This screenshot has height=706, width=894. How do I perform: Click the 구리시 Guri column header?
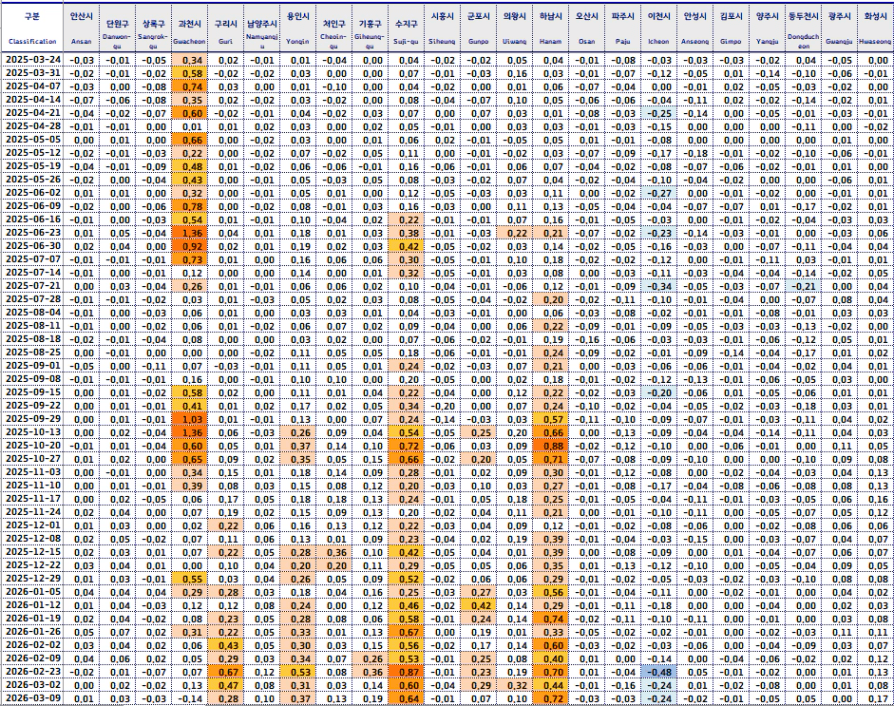pyautogui.click(x=226, y=27)
